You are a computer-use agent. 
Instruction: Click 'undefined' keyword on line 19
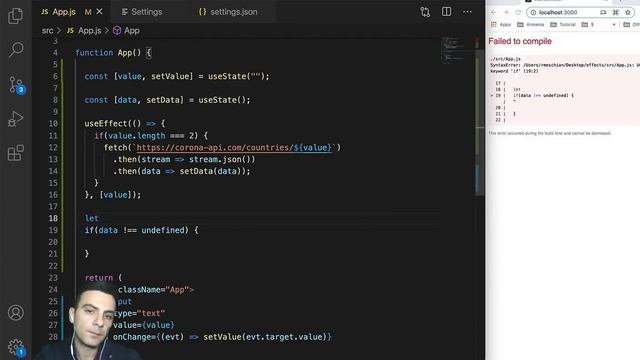tap(162, 230)
